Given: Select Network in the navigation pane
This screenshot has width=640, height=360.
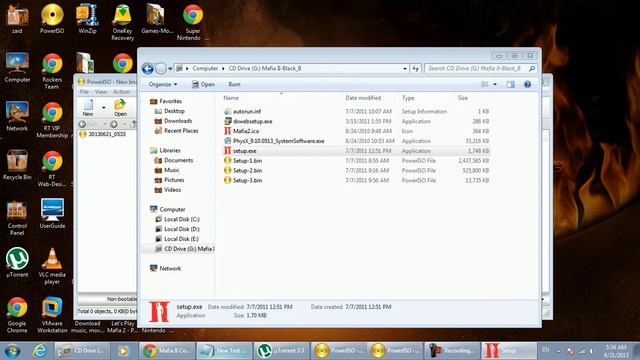Looking at the screenshot, I should click(x=170, y=269).
